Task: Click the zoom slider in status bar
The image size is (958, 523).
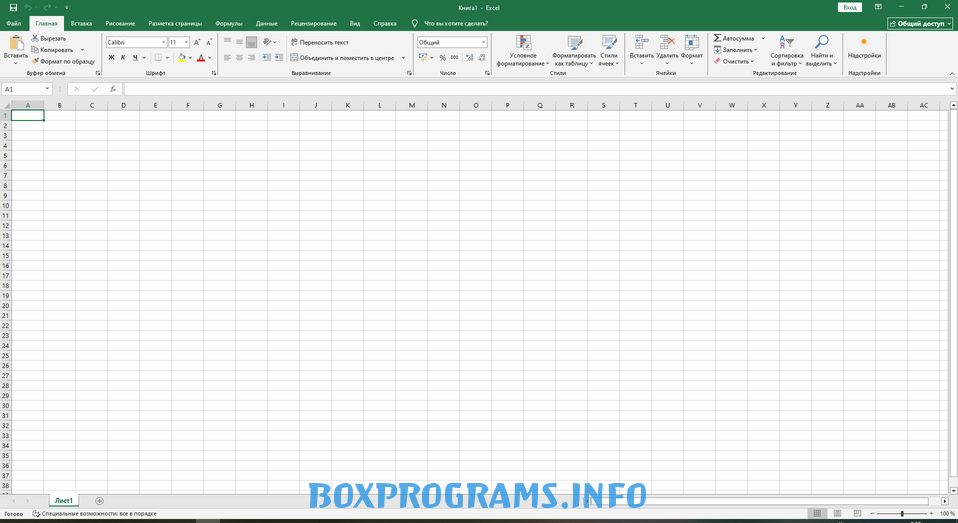Action: click(x=902, y=513)
